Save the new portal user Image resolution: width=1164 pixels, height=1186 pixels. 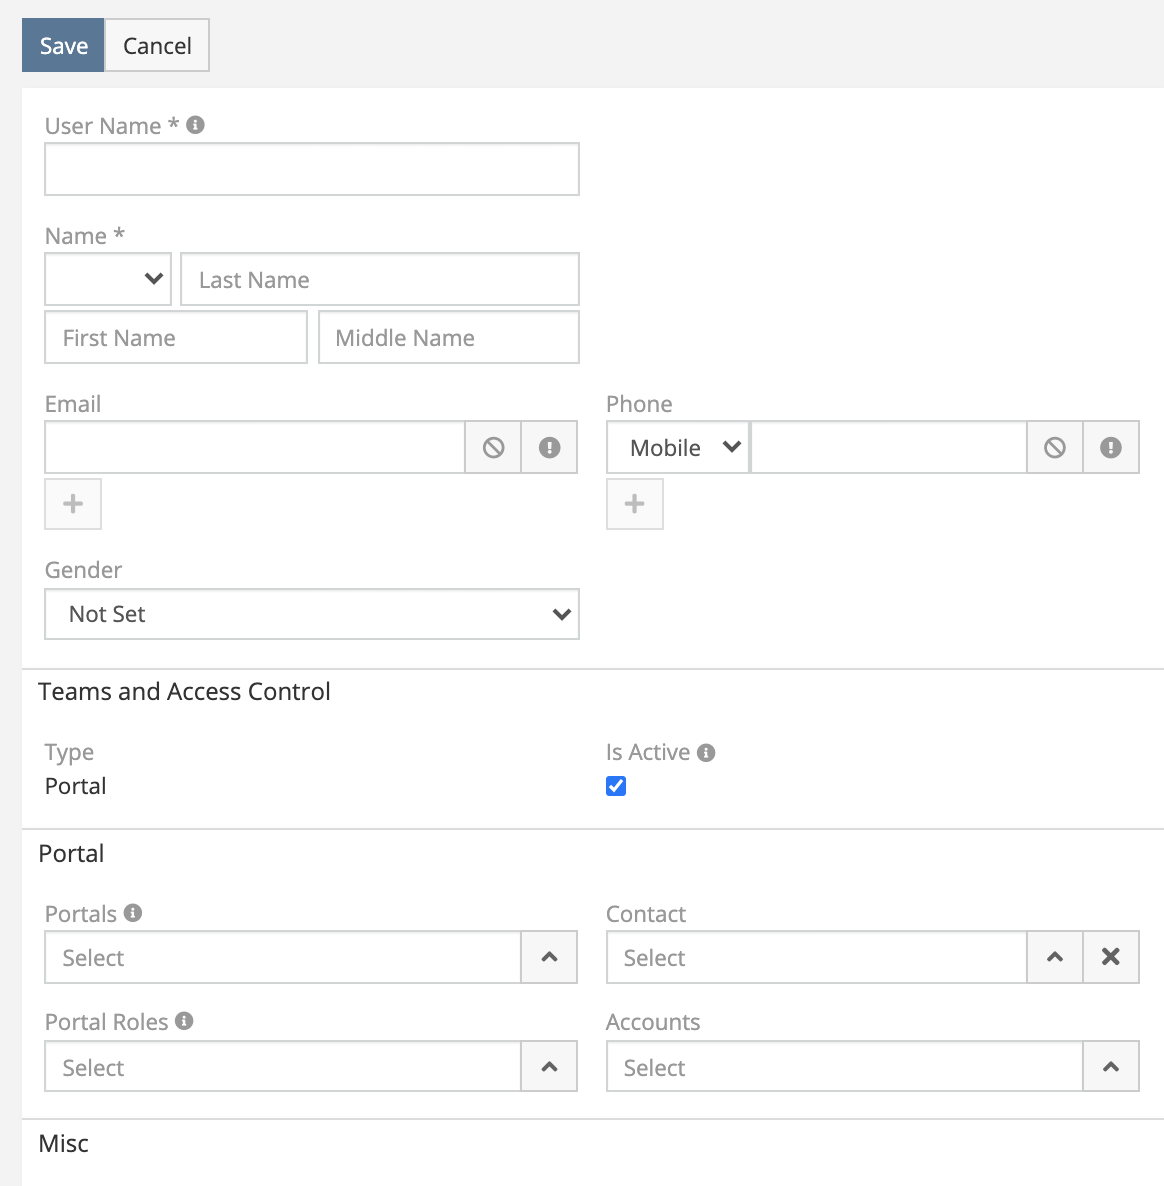63,46
